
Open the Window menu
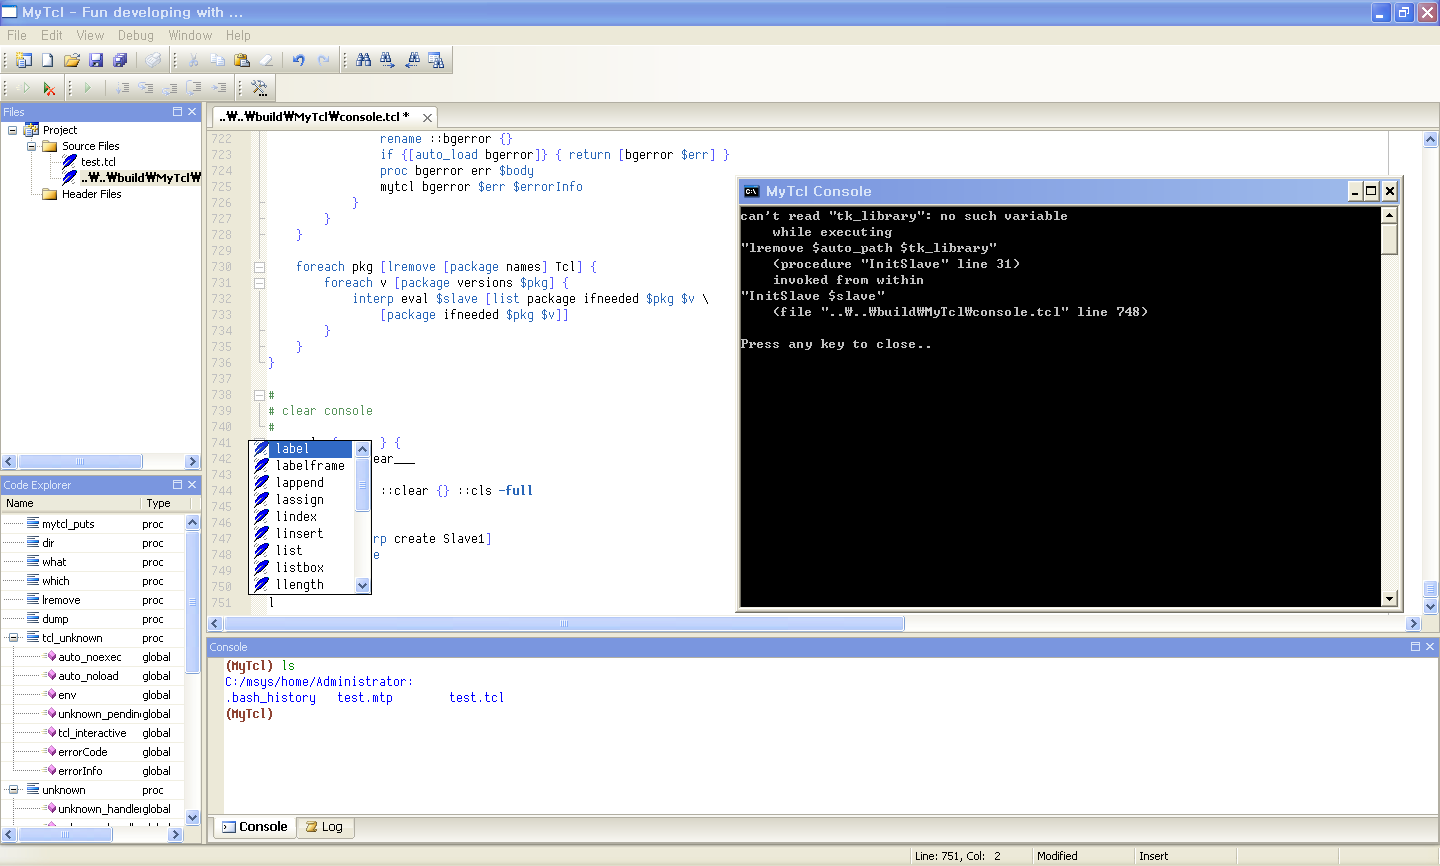pos(190,35)
